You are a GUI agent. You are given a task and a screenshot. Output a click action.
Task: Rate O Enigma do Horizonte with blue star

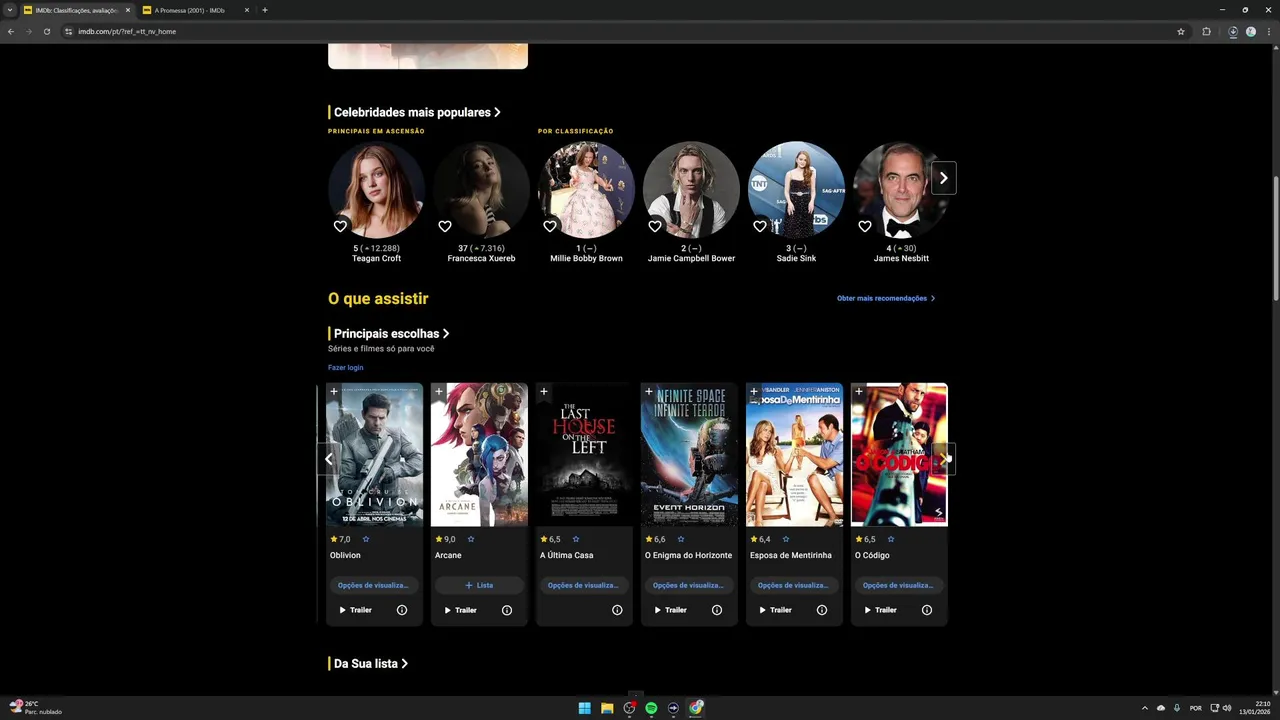681,539
